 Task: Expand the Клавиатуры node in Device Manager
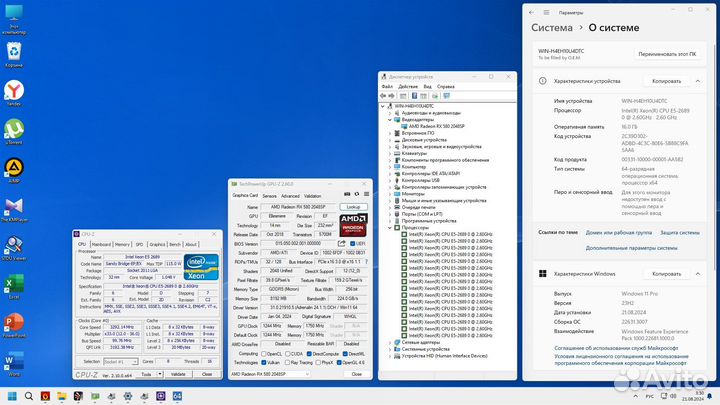[x=390, y=153]
